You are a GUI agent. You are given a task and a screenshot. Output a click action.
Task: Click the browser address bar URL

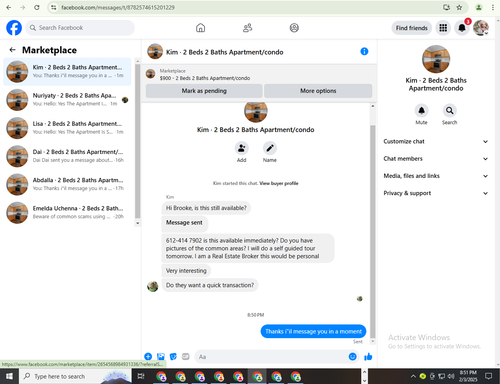tap(118, 7)
